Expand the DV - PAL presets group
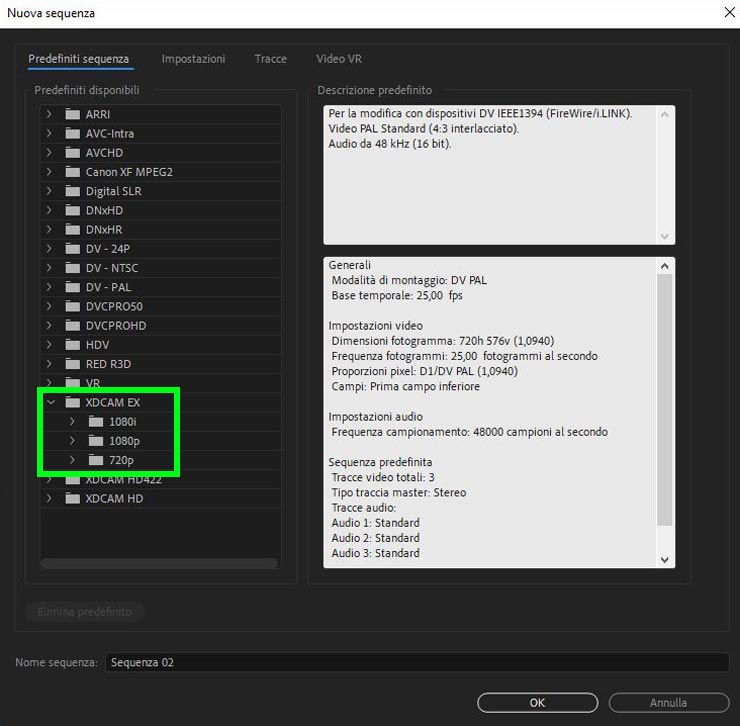The height and width of the screenshot is (726, 740). [49, 287]
